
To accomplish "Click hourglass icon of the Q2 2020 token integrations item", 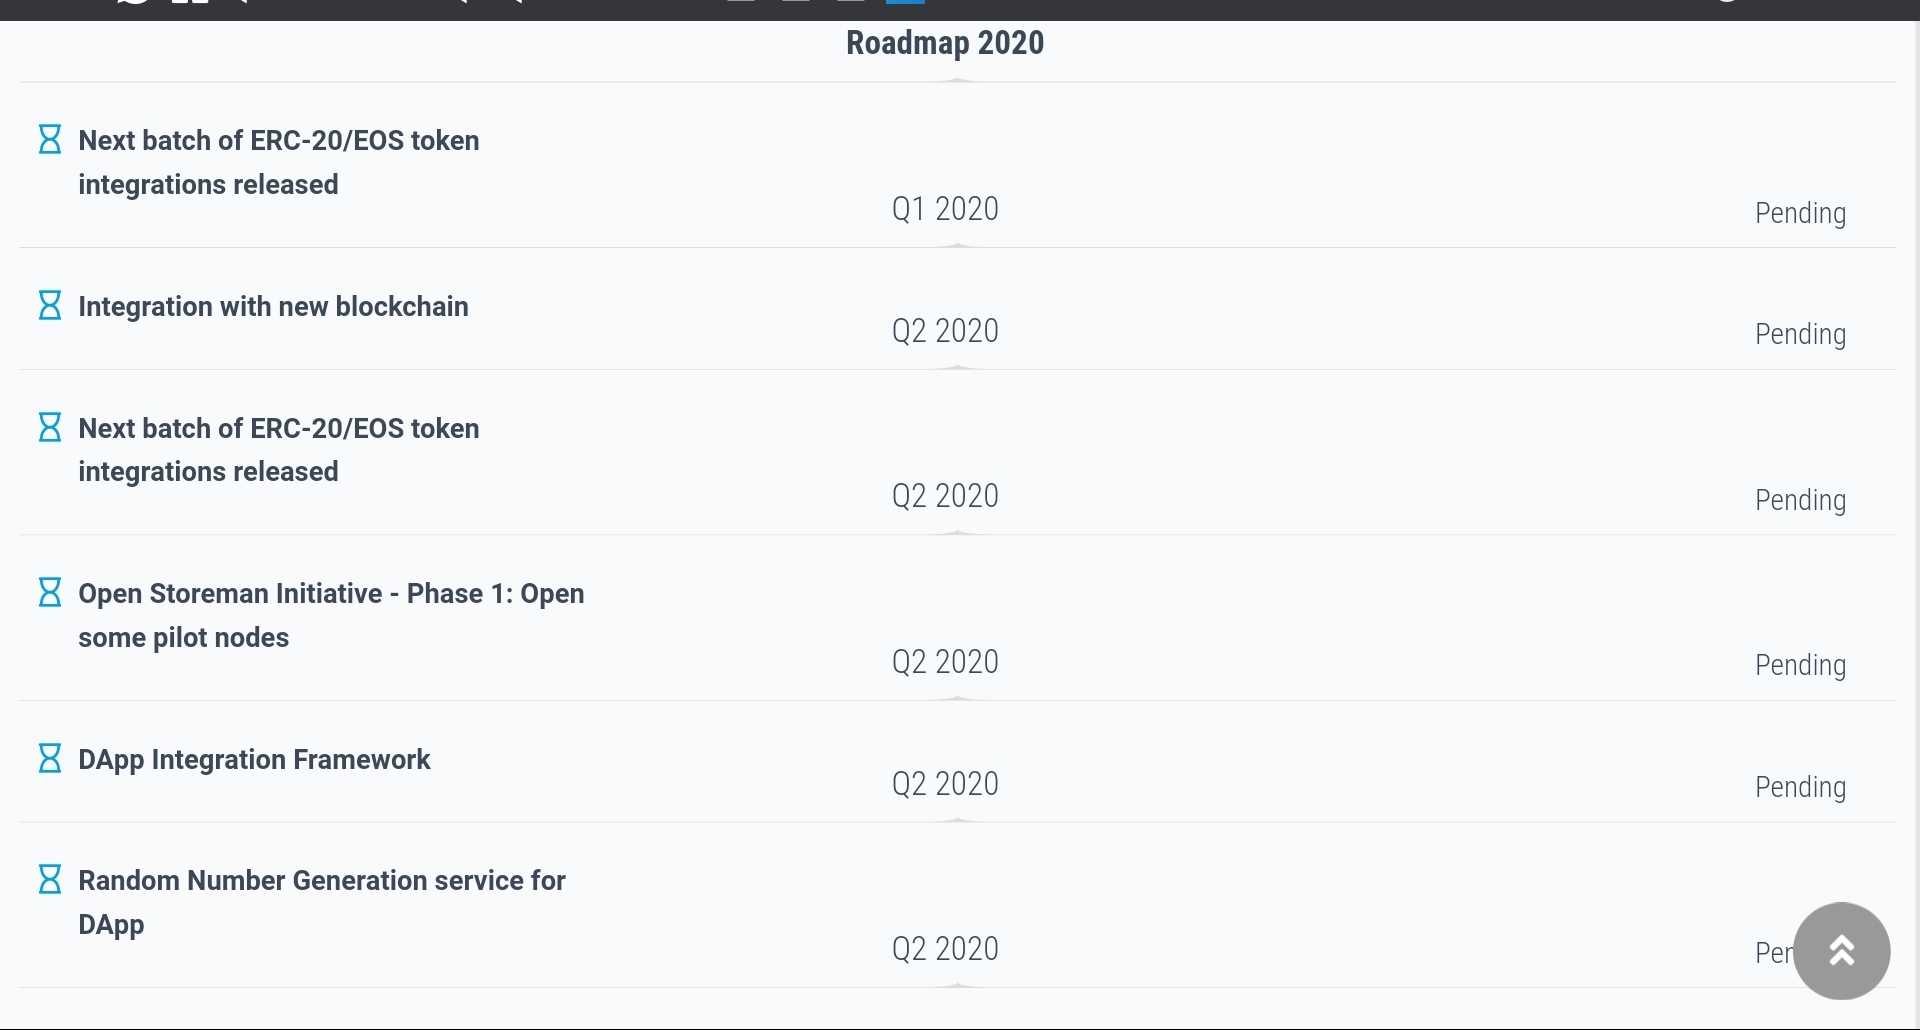I will point(49,427).
